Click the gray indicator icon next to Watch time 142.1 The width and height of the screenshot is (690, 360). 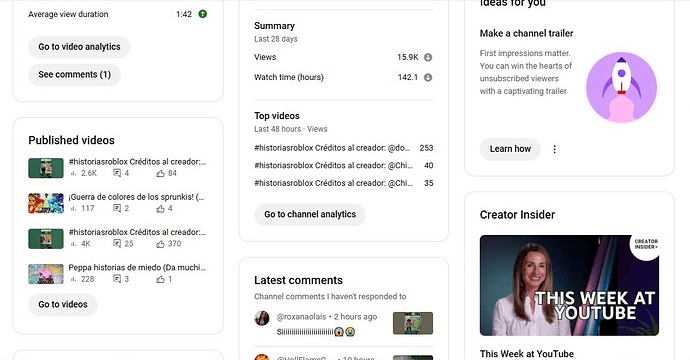[x=428, y=77]
